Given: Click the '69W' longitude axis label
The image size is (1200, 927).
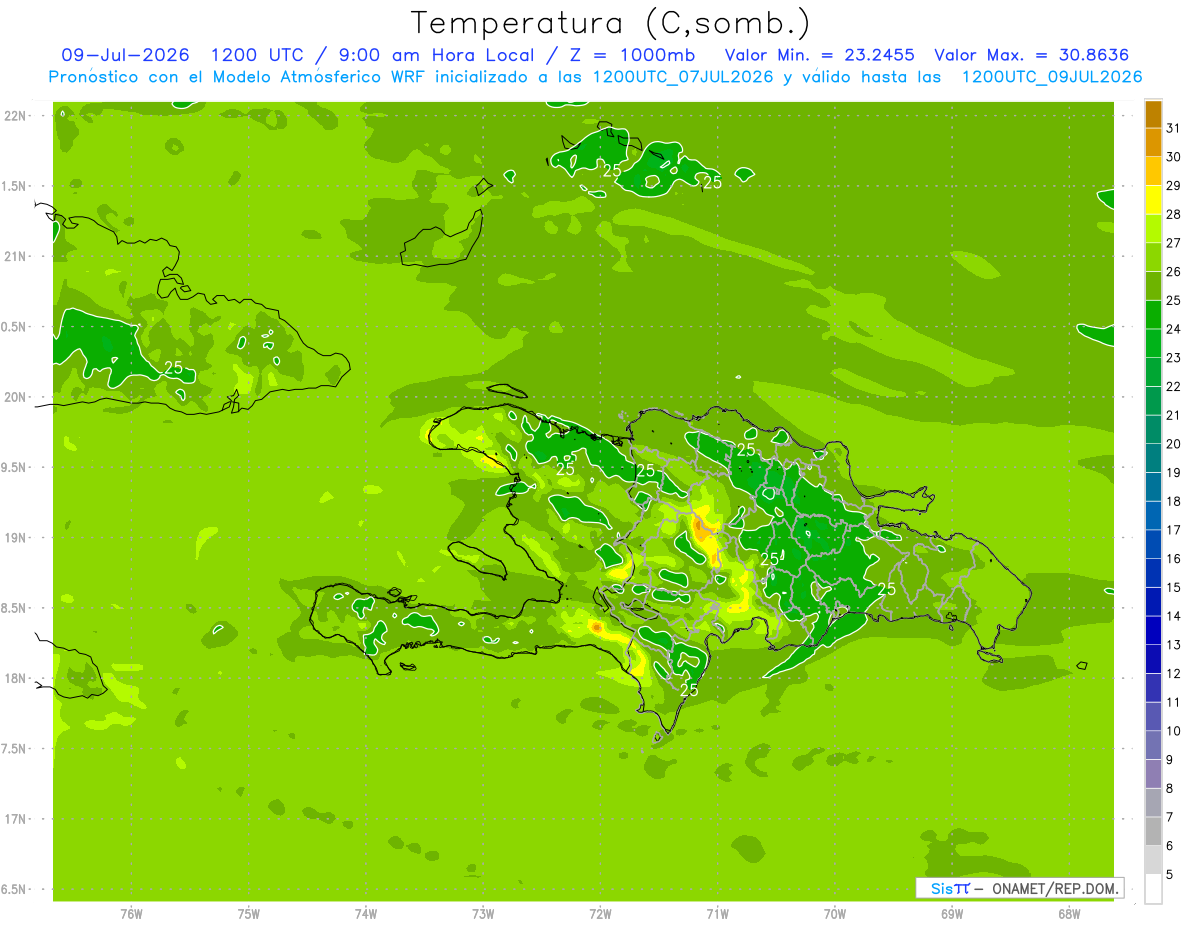Looking at the screenshot, I should 952,914.
